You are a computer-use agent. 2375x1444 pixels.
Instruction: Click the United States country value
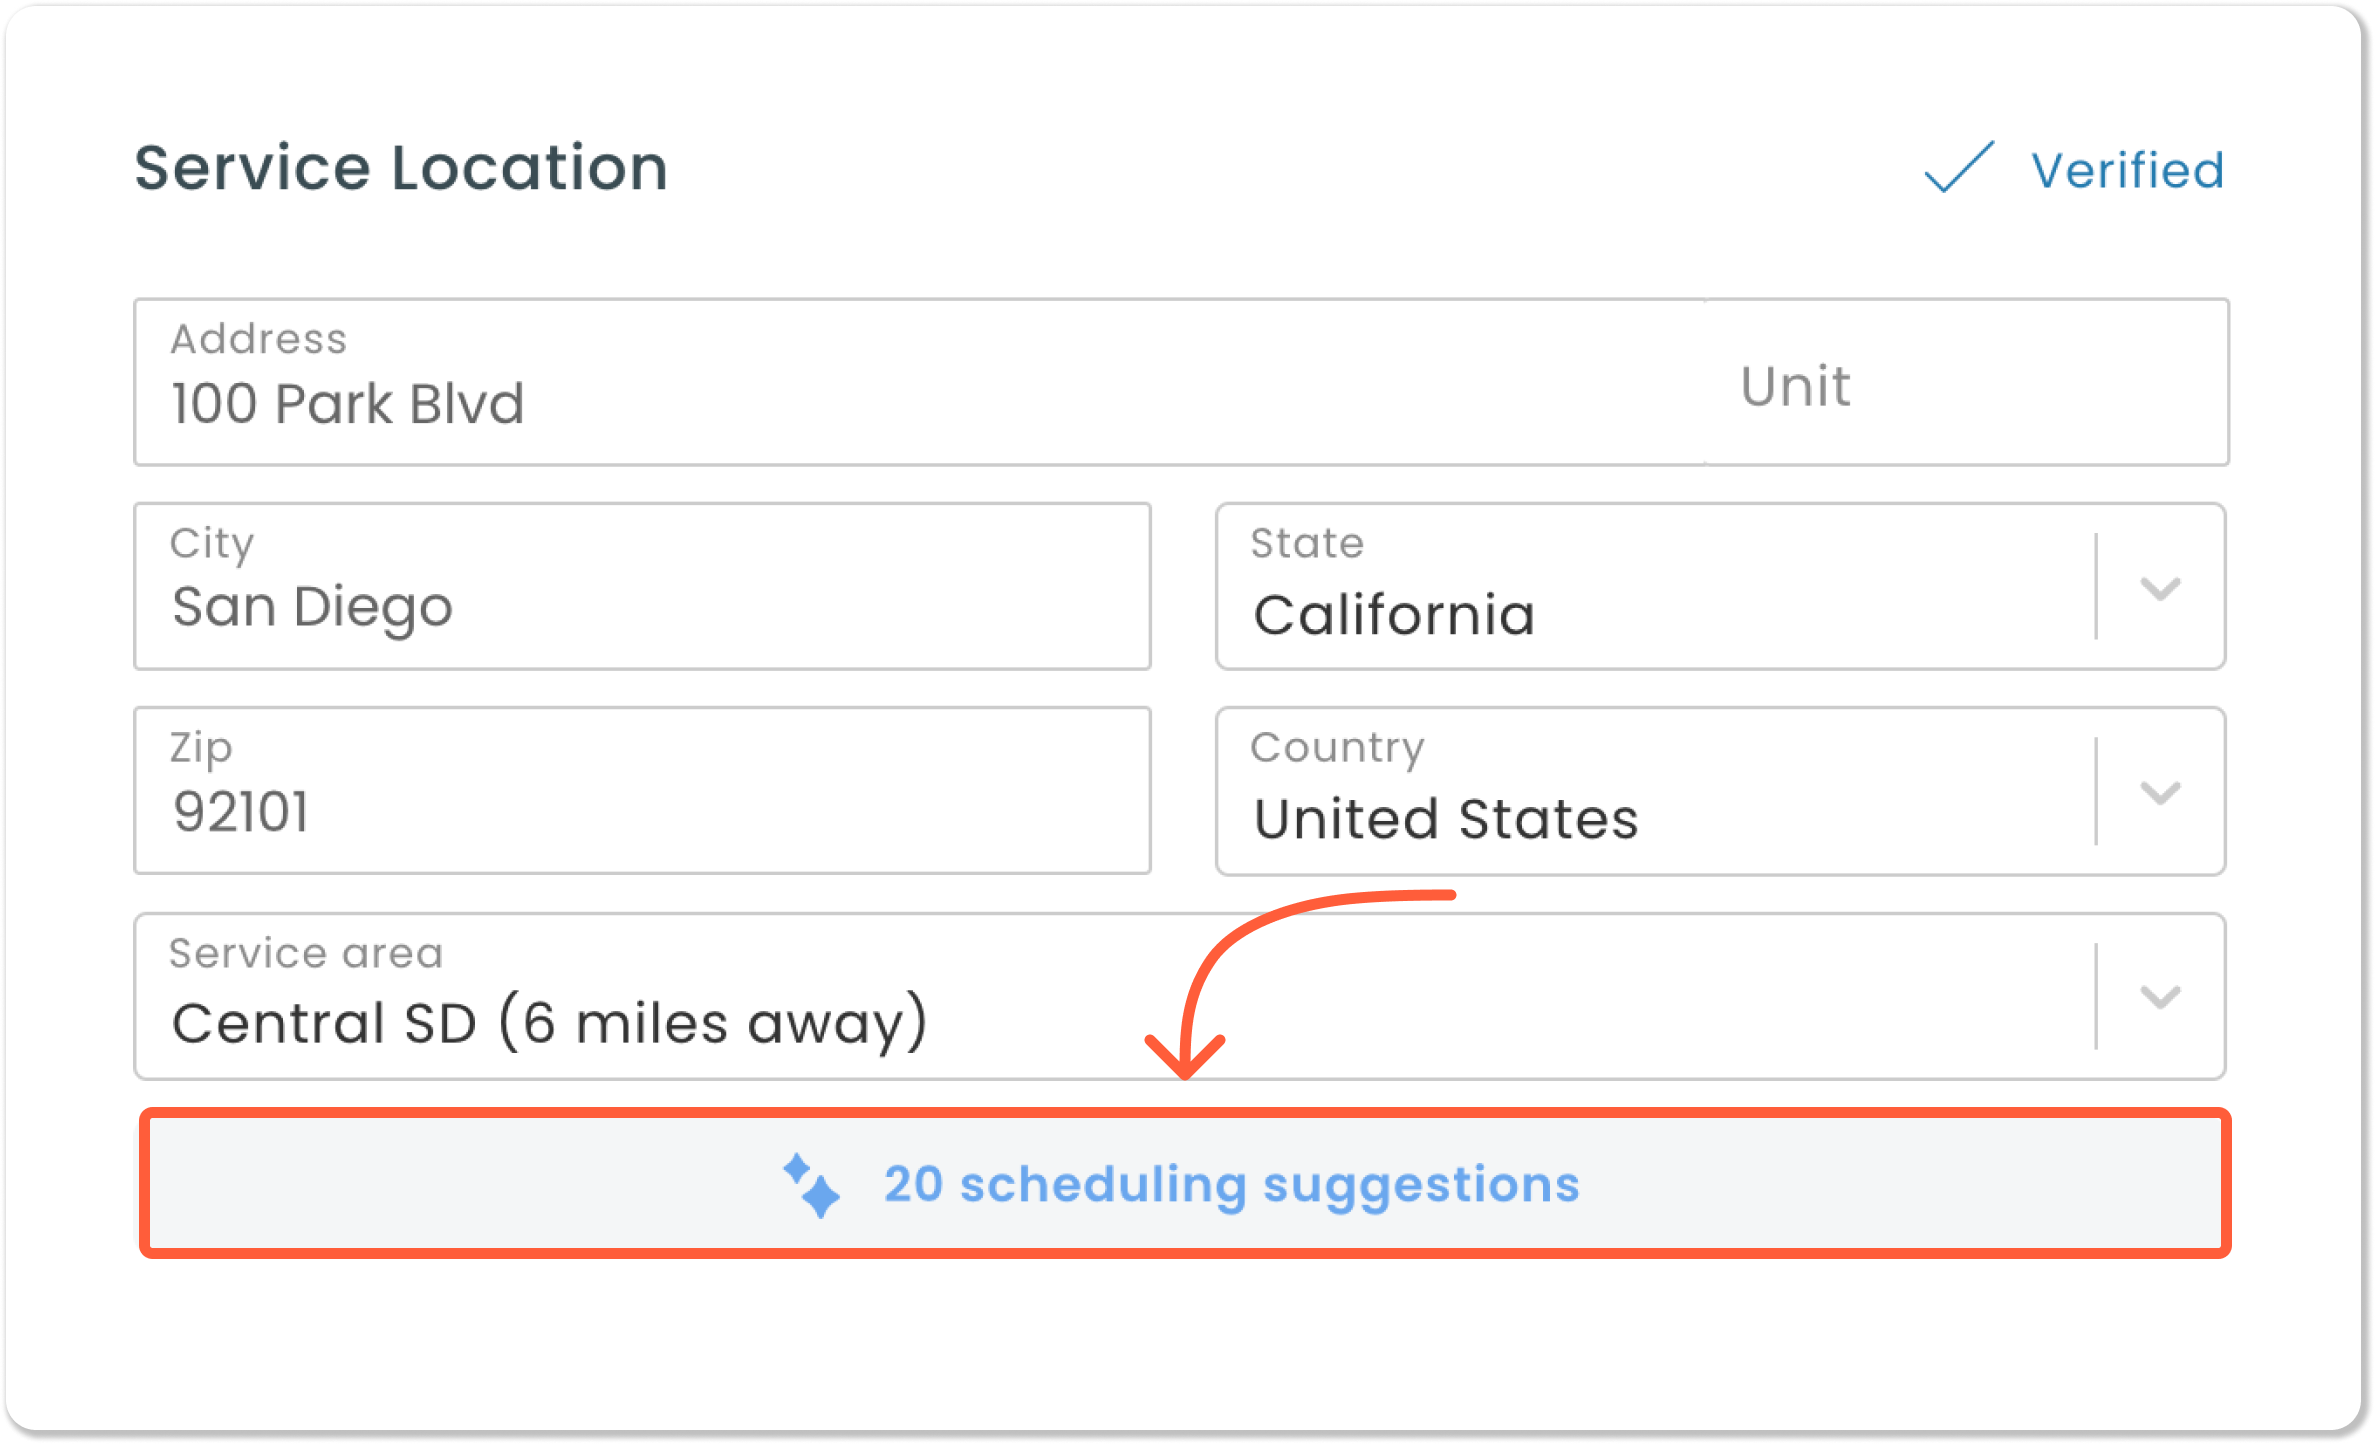click(1446, 818)
